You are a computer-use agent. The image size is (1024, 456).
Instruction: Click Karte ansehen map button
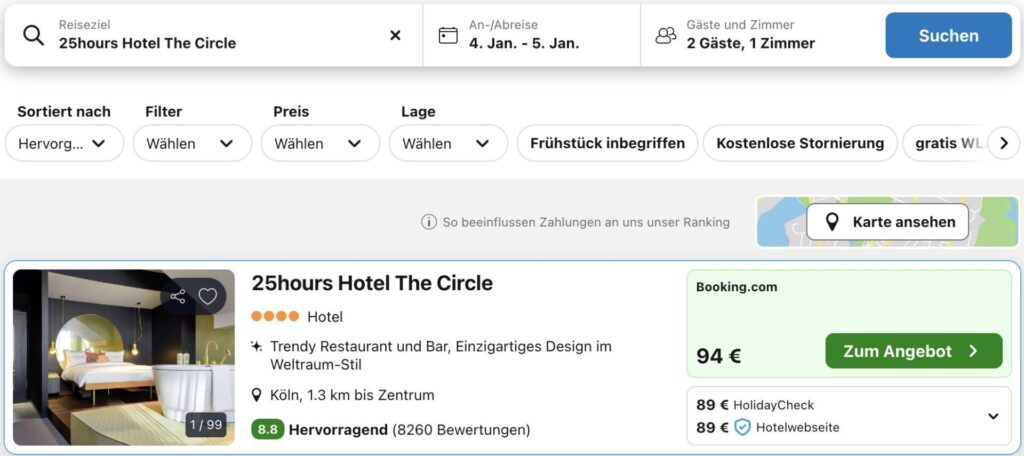888,222
